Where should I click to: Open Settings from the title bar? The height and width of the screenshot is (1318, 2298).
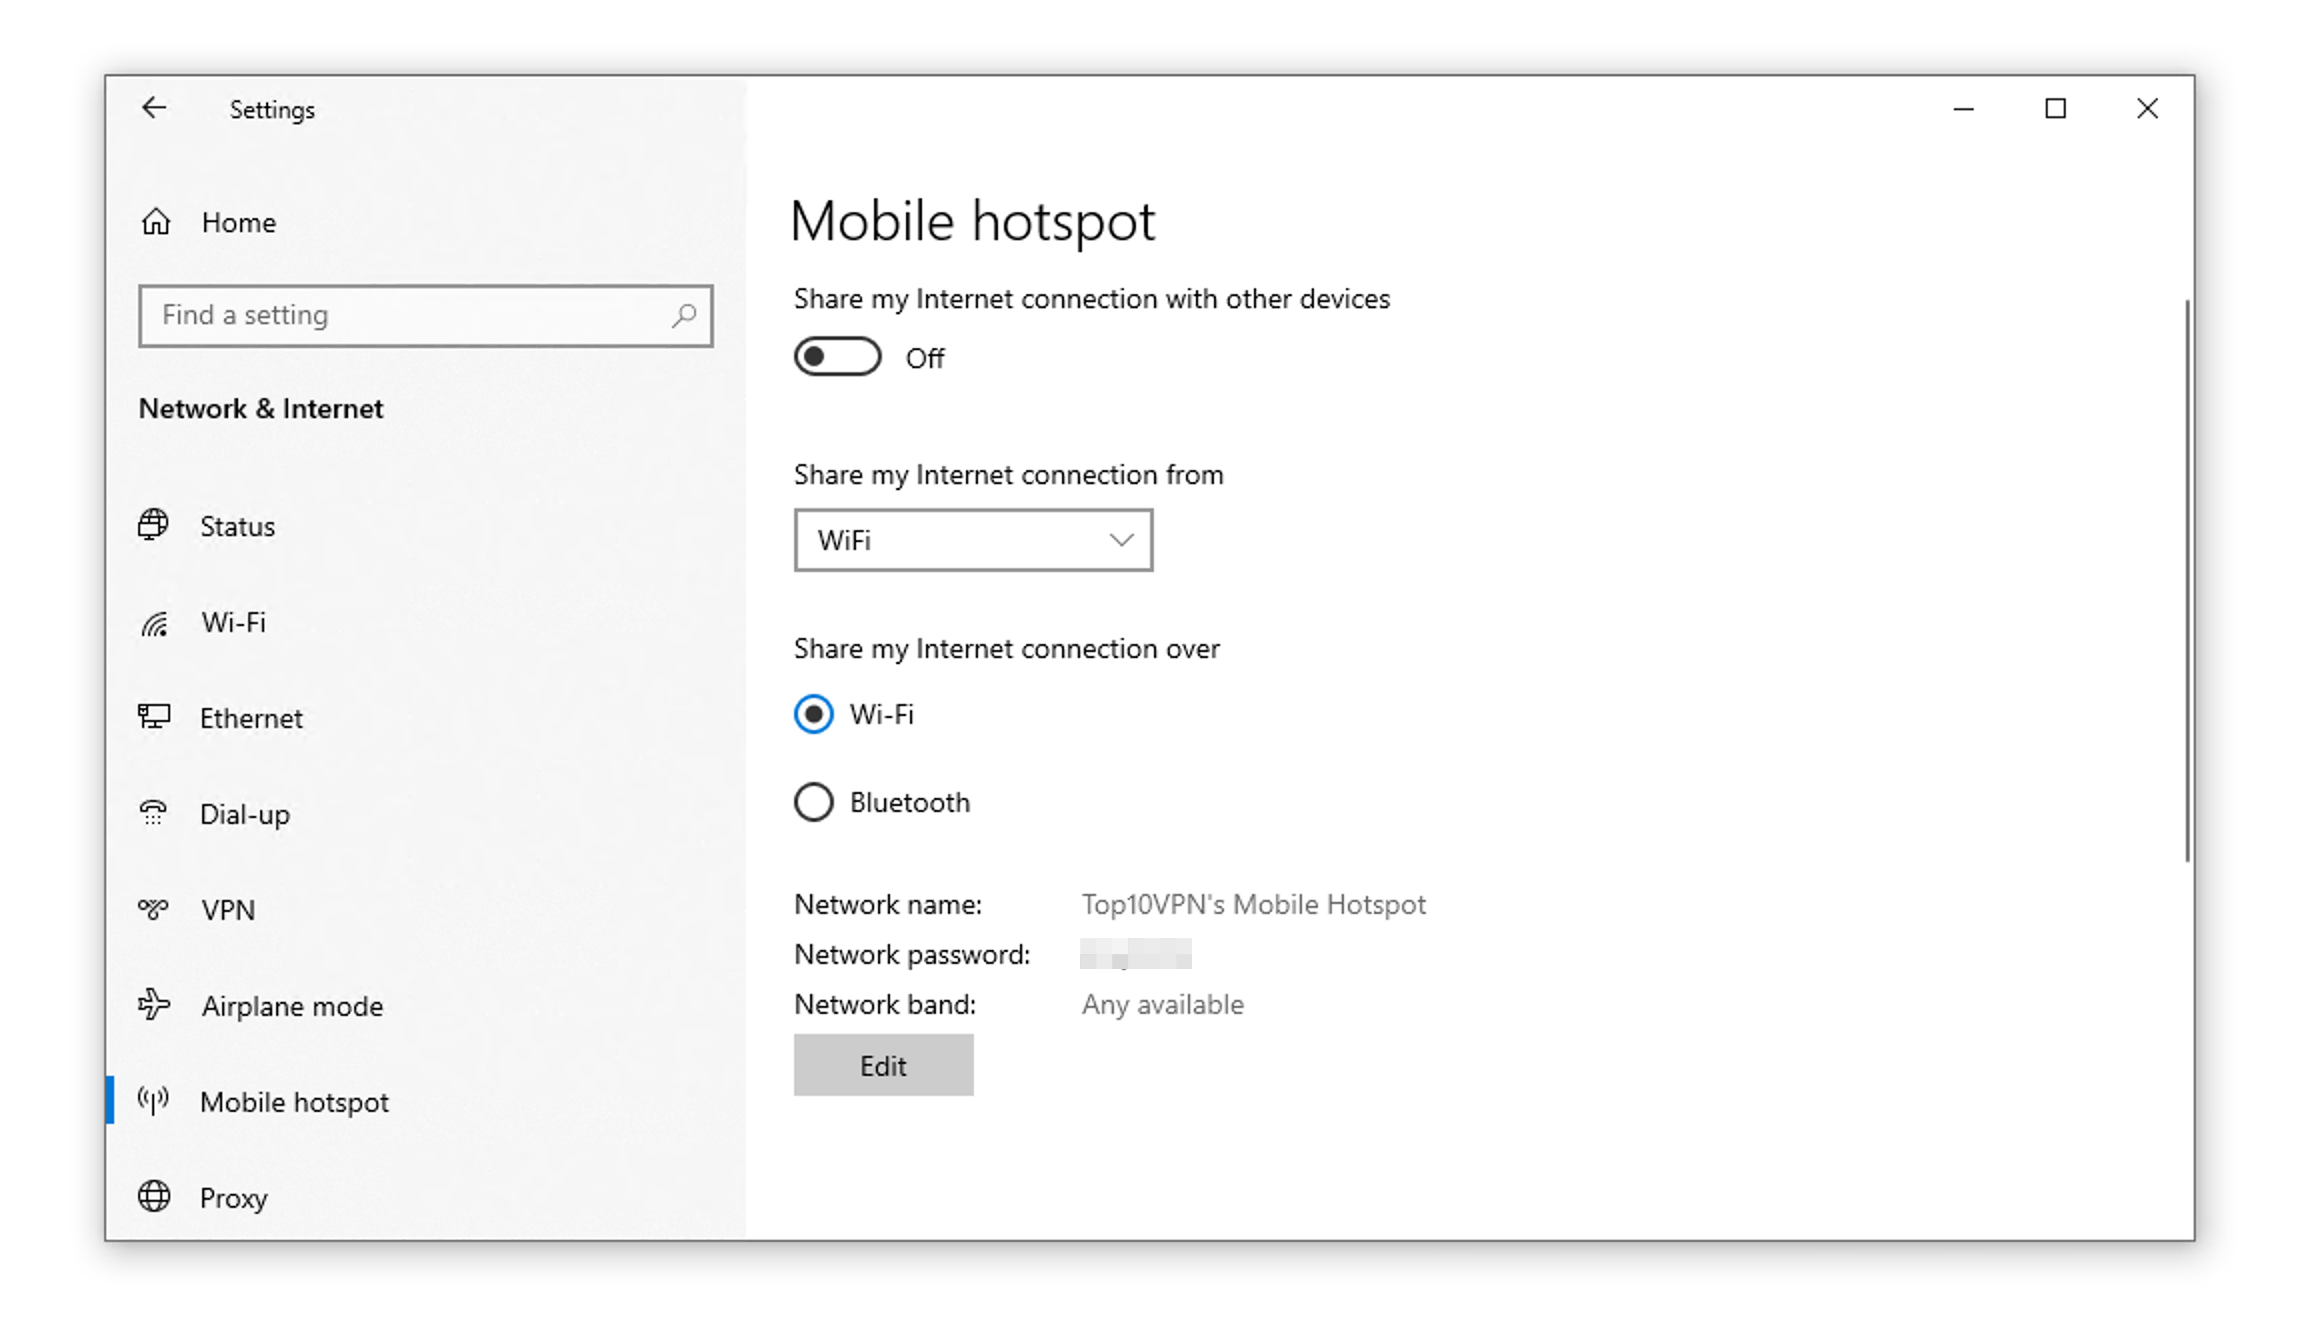(x=272, y=109)
